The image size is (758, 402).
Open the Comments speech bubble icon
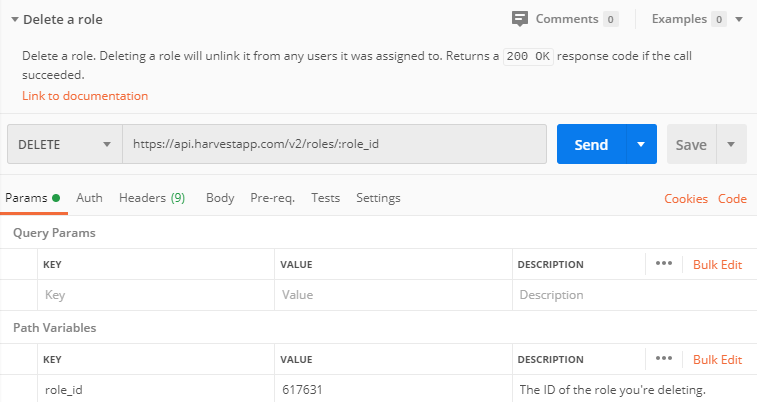(x=520, y=19)
